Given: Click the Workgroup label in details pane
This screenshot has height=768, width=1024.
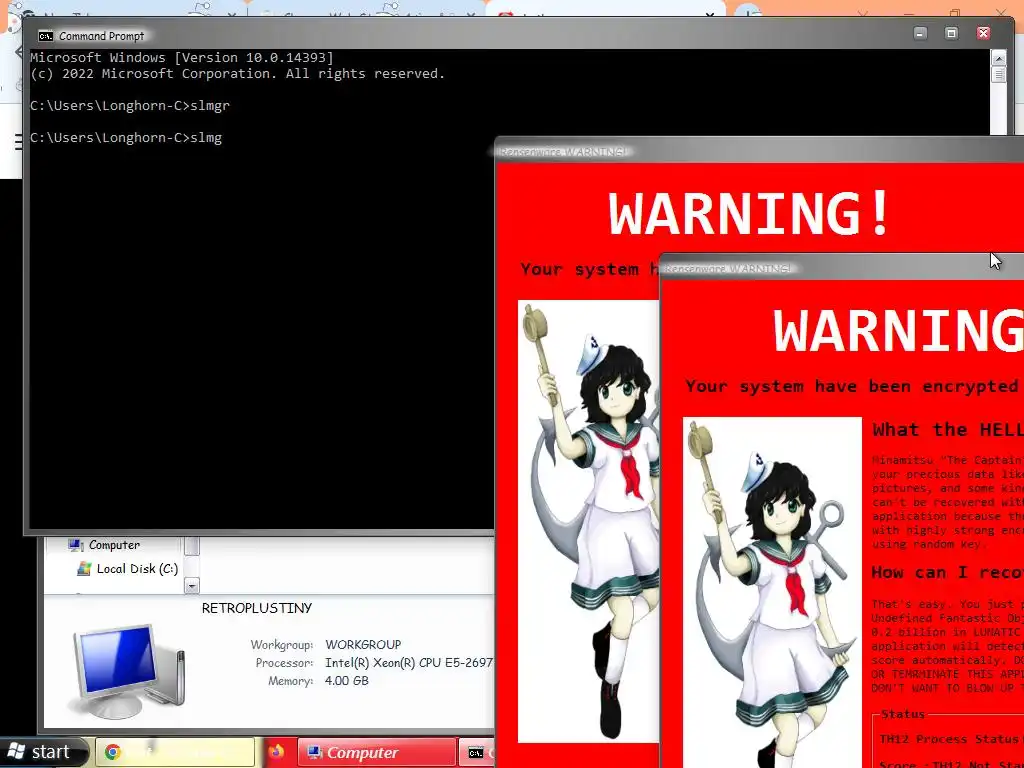Looking at the screenshot, I should pyautogui.click(x=281, y=645).
